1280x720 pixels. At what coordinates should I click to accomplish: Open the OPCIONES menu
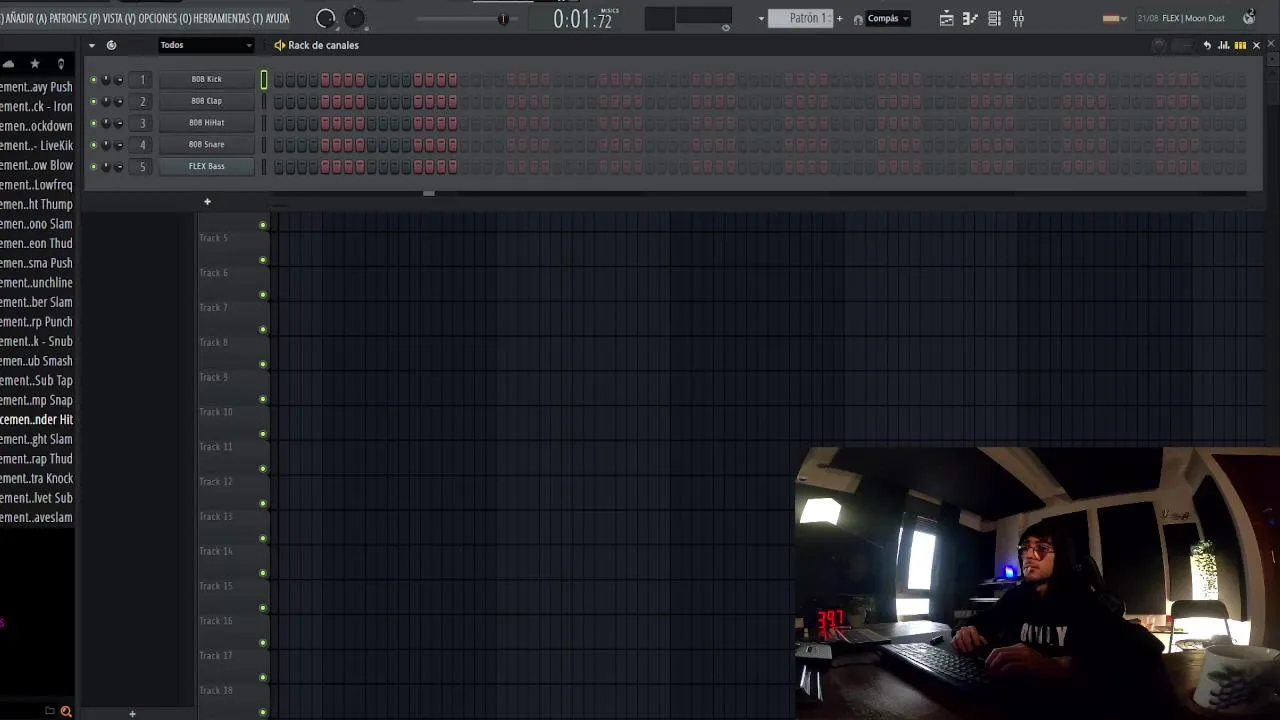(x=164, y=18)
